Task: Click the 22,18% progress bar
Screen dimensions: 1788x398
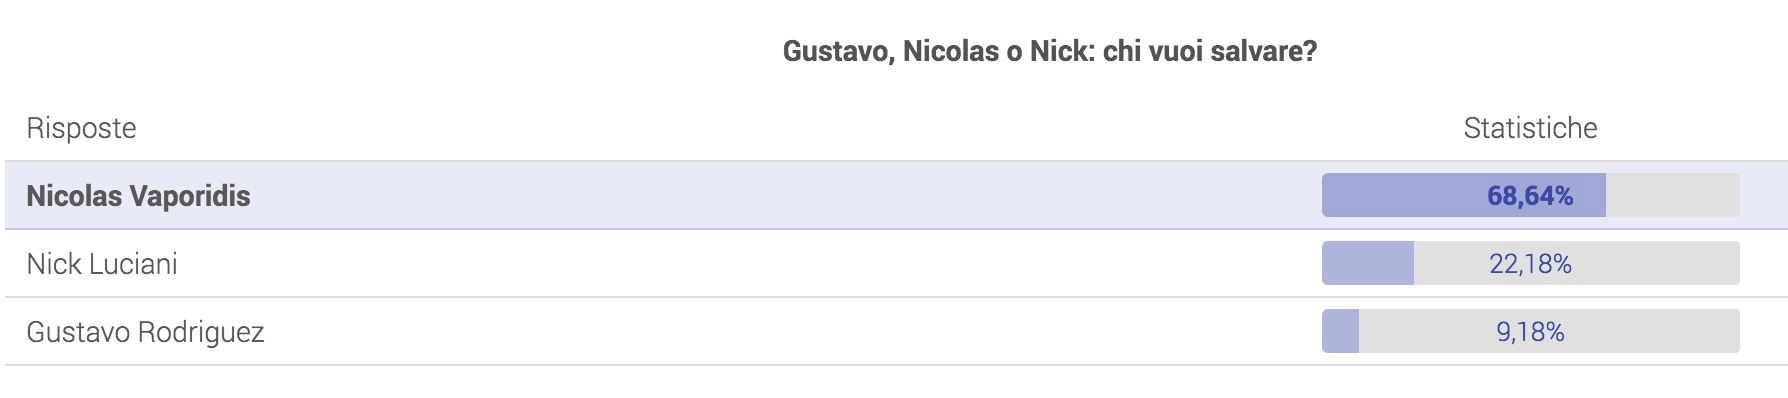Action: [1530, 263]
